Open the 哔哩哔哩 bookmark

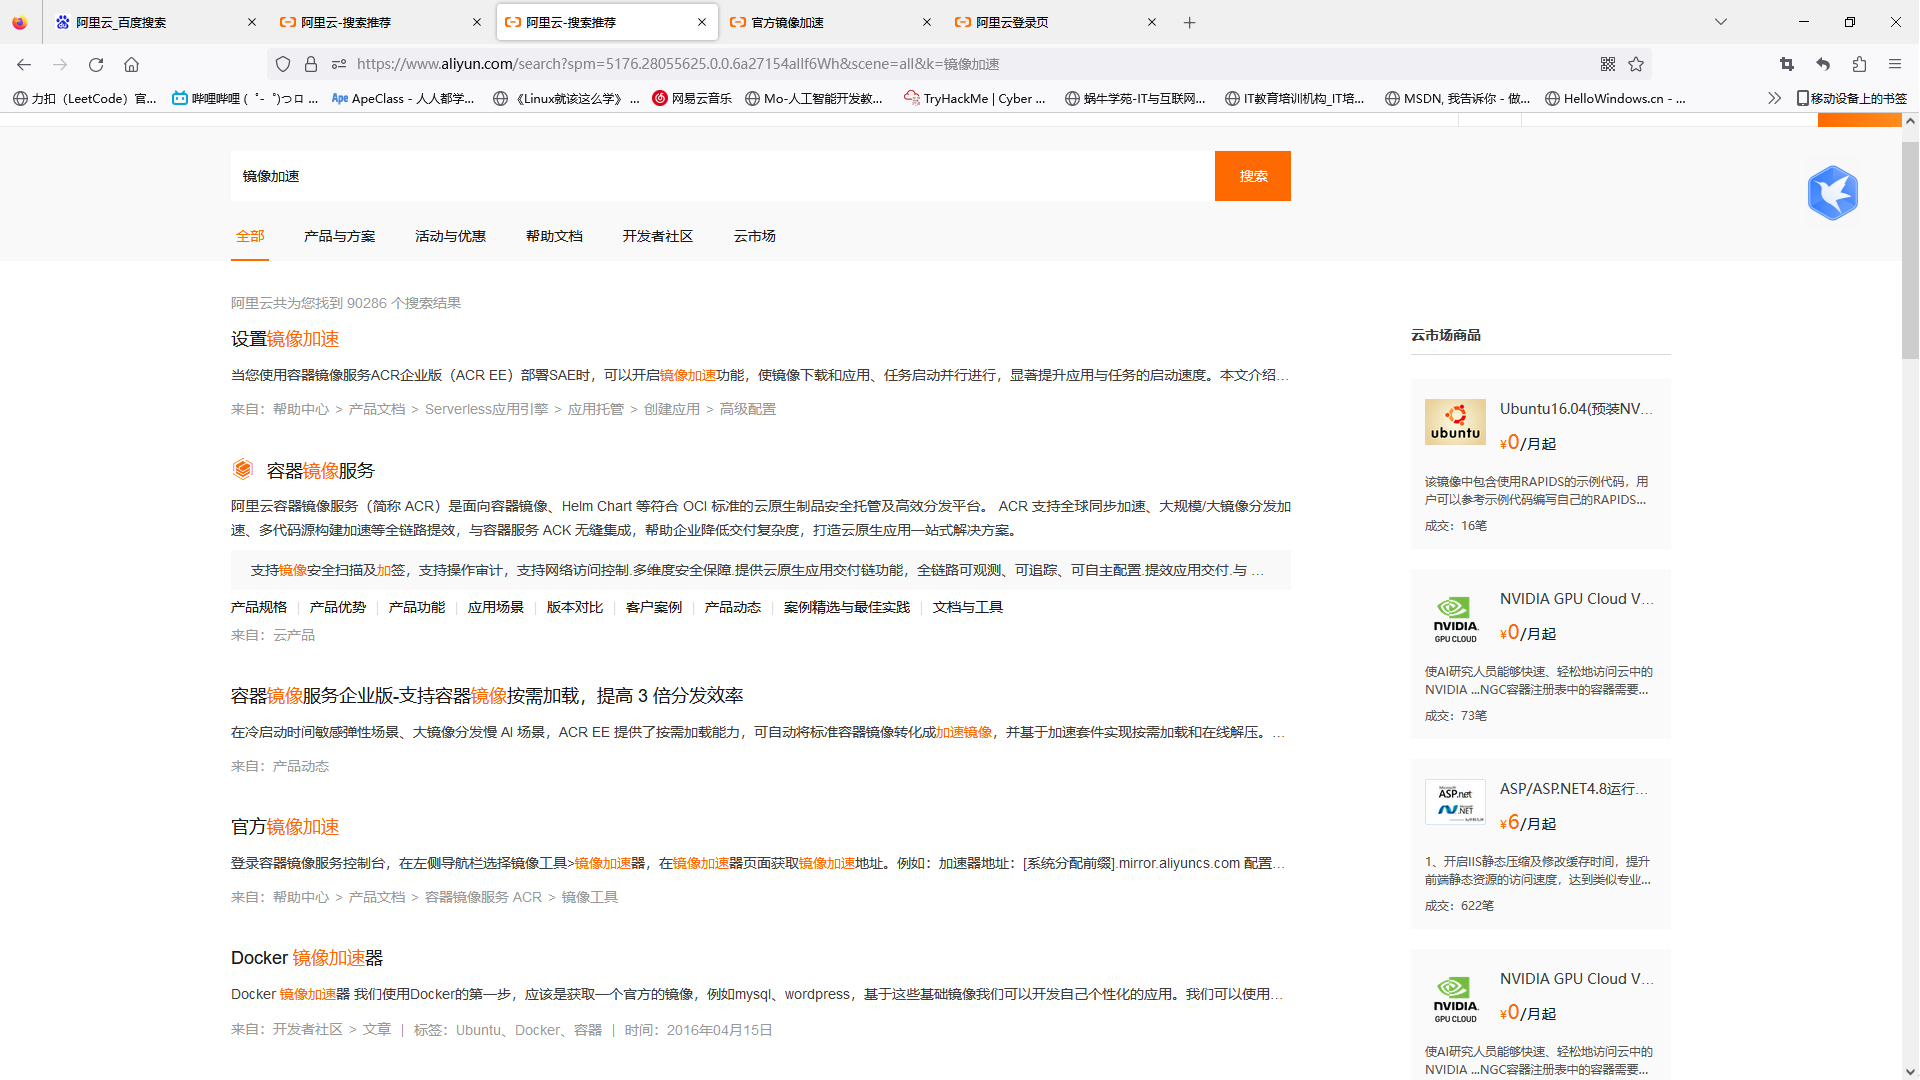[245, 98]
